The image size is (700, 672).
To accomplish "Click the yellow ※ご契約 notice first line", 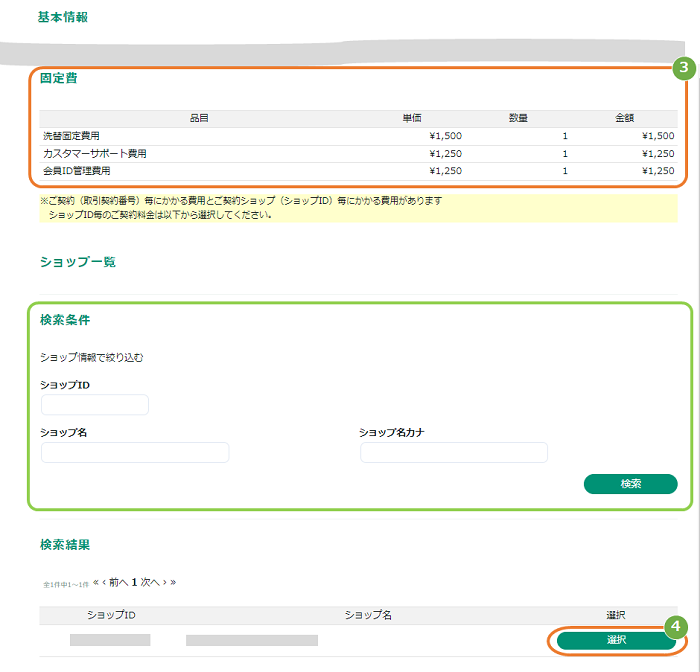I will pyautogui.click(x=241, y=201).
